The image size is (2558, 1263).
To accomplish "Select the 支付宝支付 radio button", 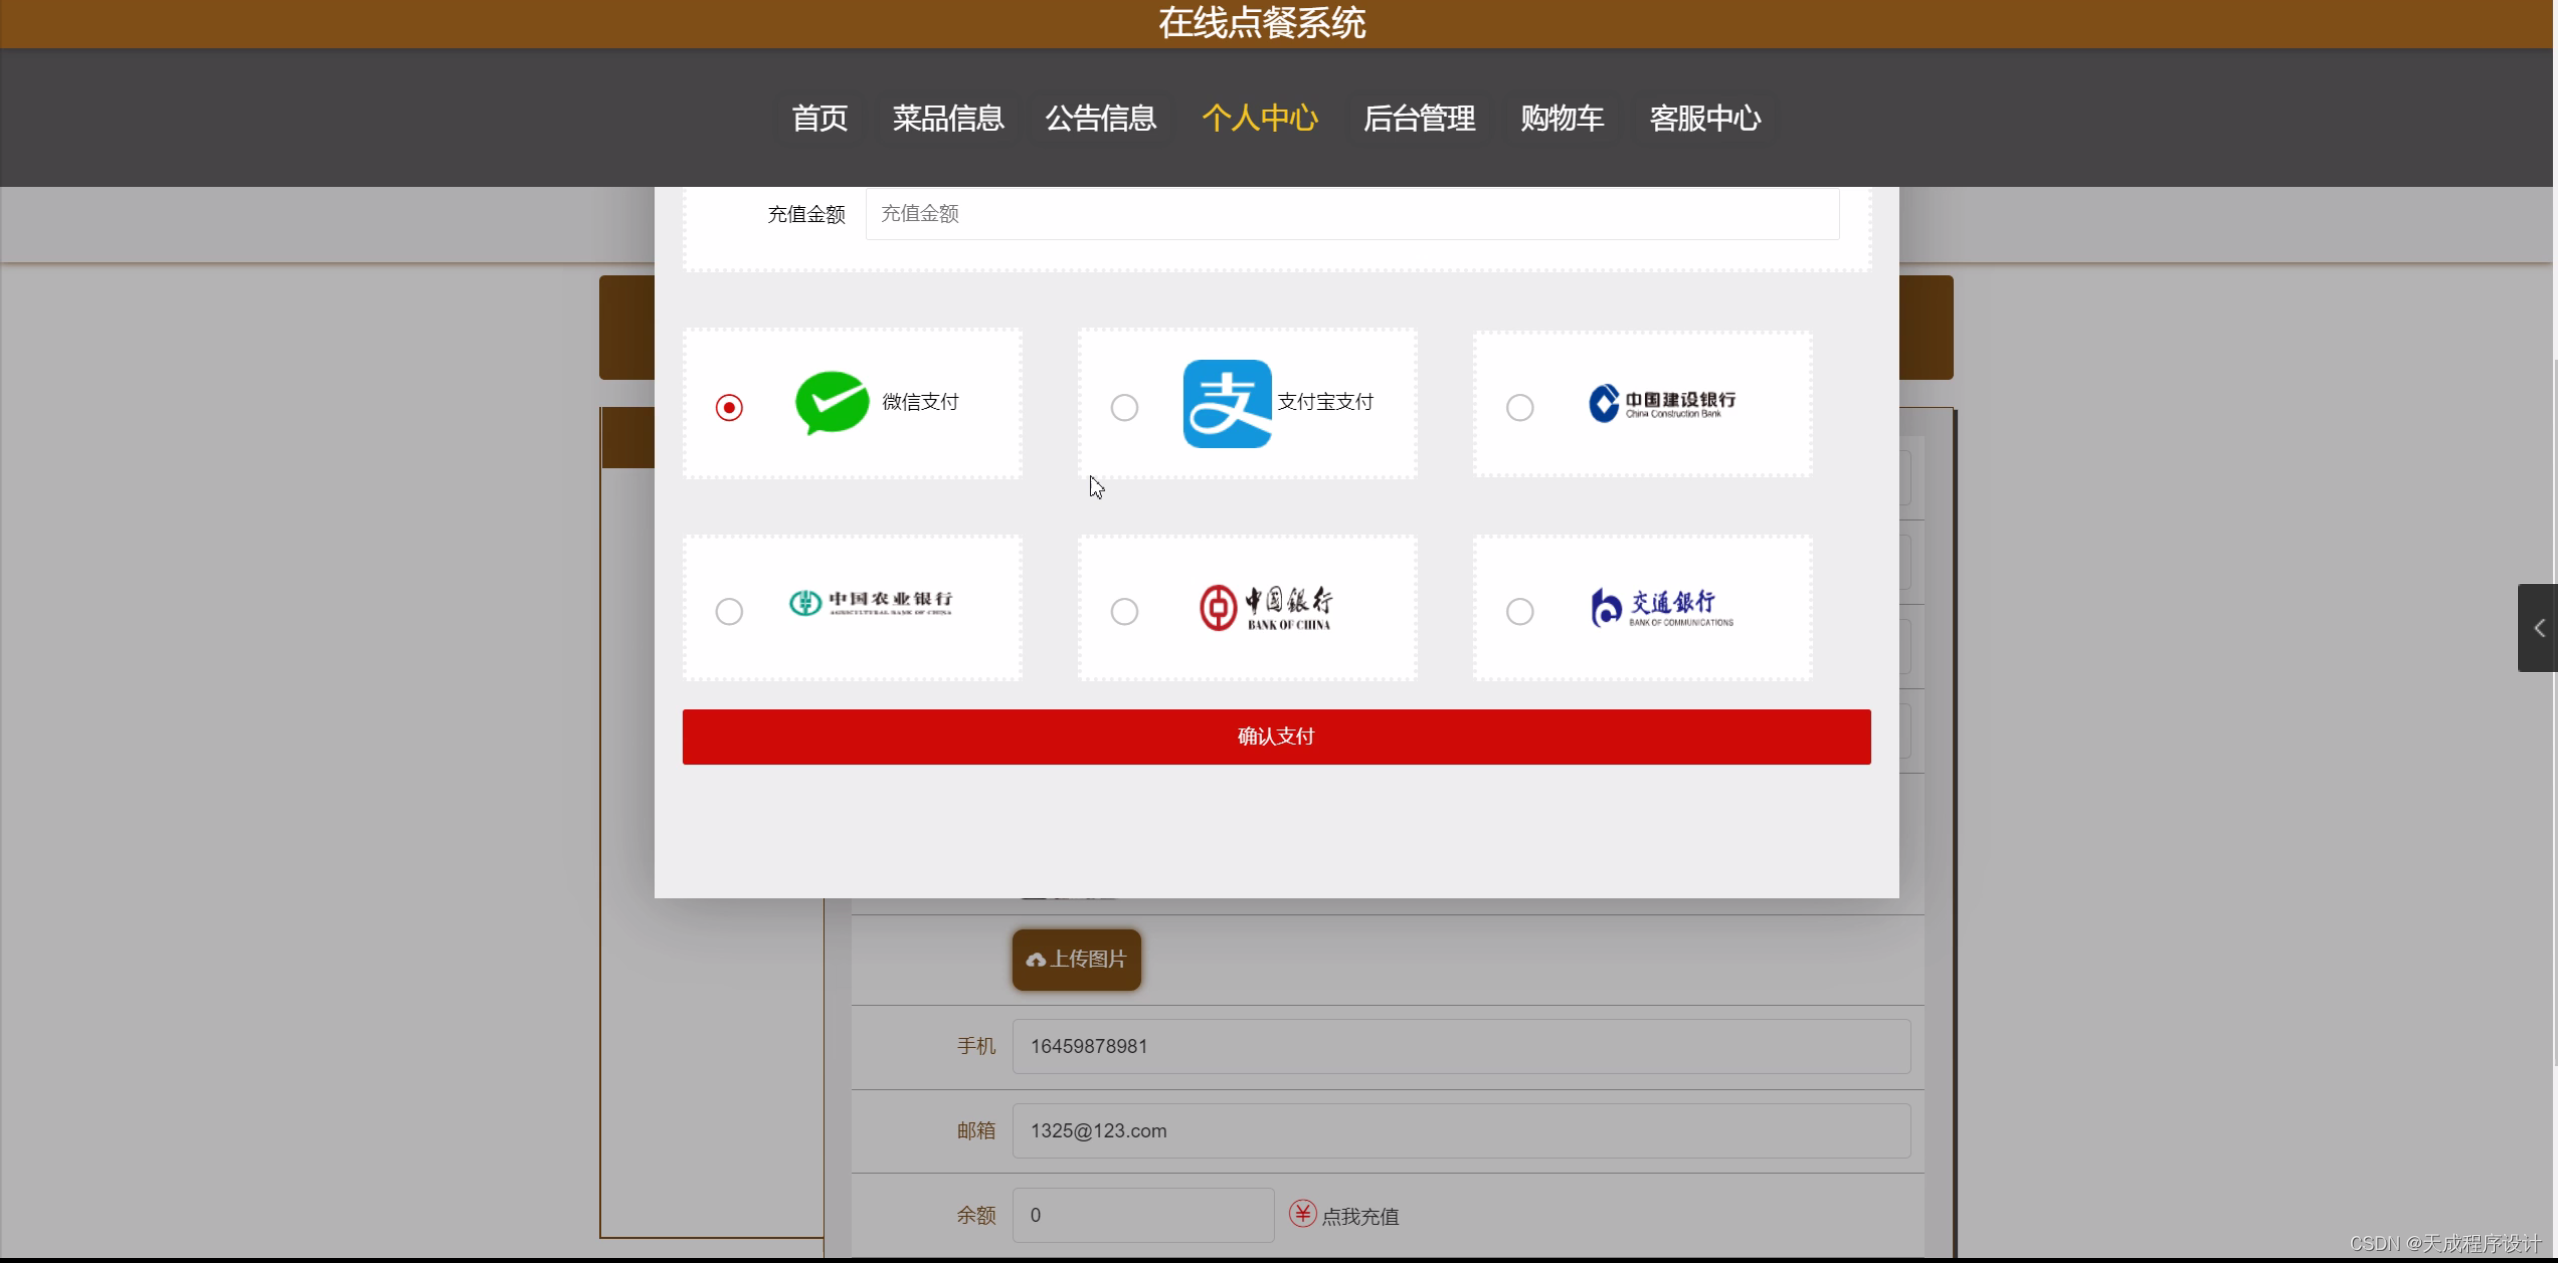I will click(1124, 408).
